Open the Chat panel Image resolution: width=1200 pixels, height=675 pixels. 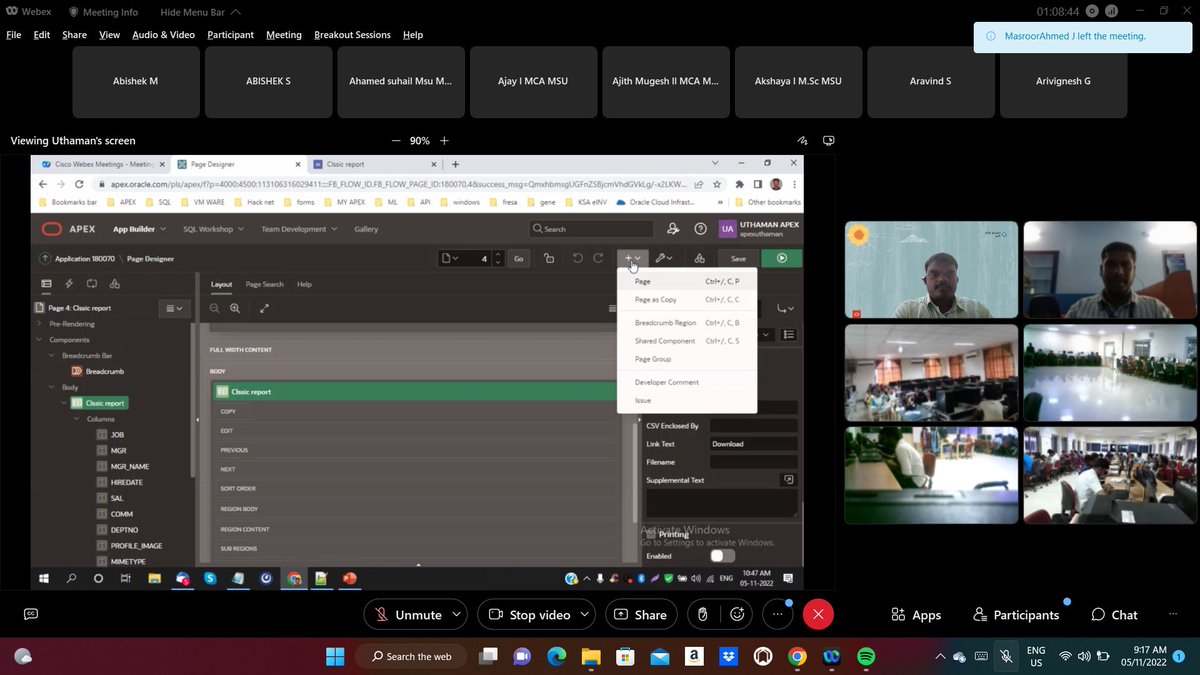(x=1114, y=615)
